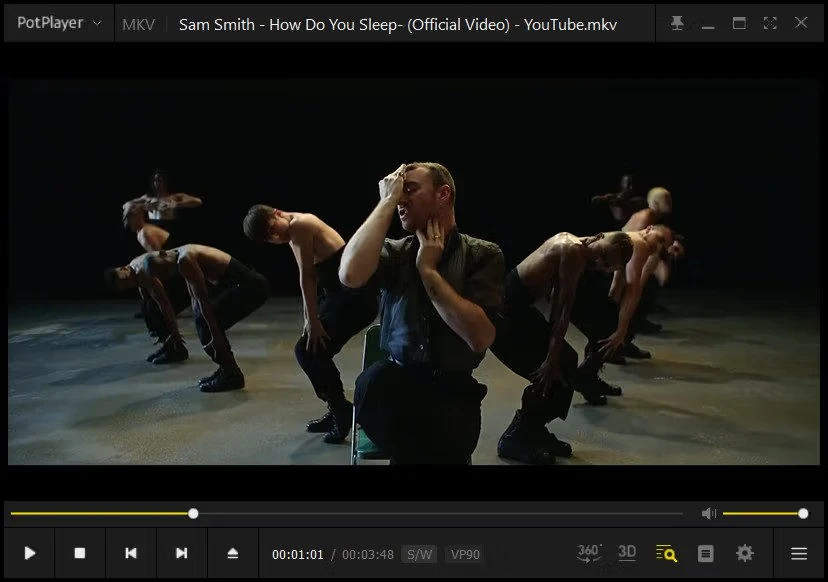This screenshot has width=828, height=582.
Task: Mute the audio using speaker icon
Action: (709, 513)
